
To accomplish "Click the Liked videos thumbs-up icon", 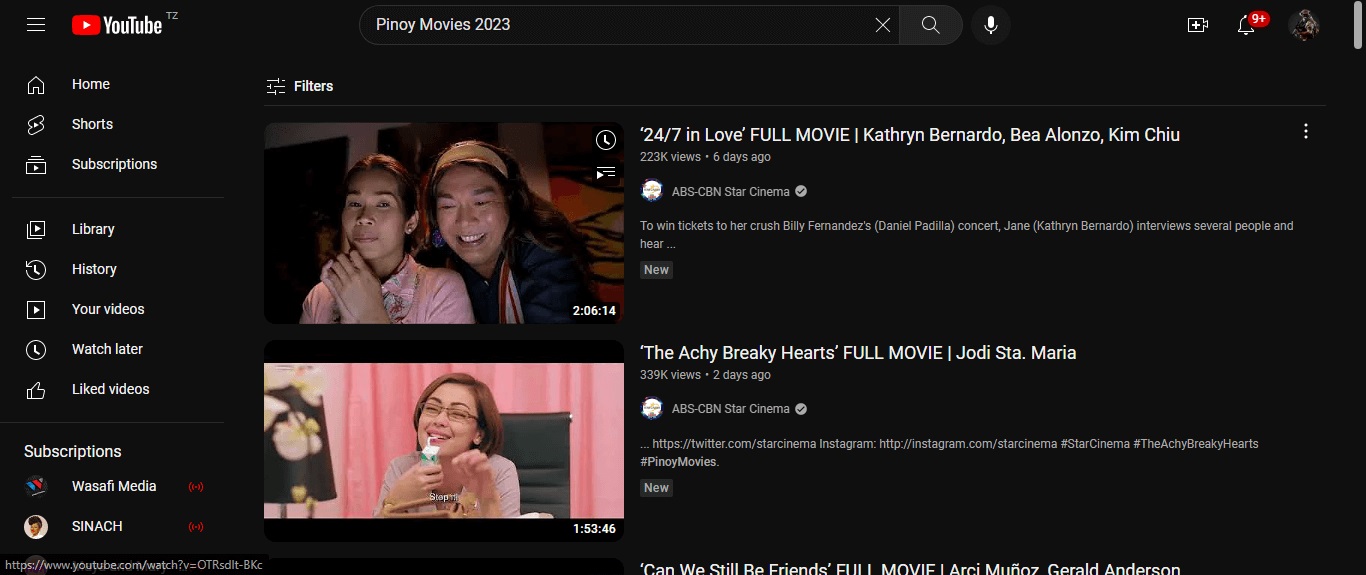I will coord(36,390).
